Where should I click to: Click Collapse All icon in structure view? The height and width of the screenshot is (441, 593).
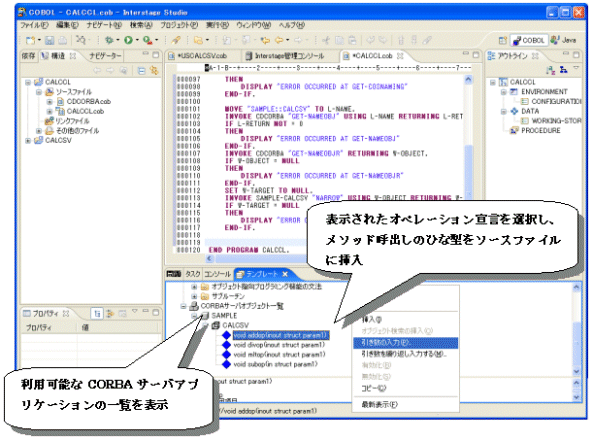(x=141, y=71)
